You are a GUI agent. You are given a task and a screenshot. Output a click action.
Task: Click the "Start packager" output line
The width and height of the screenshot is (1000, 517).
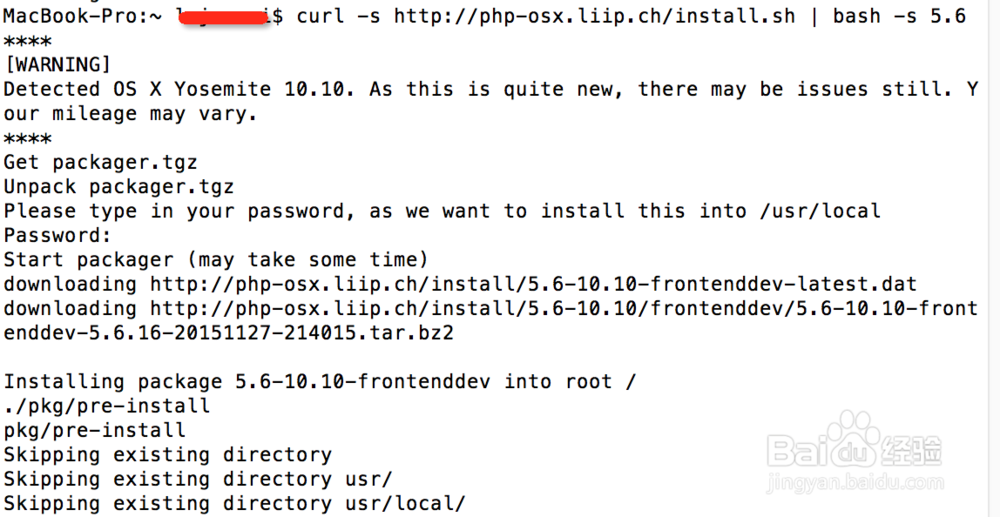216,260
